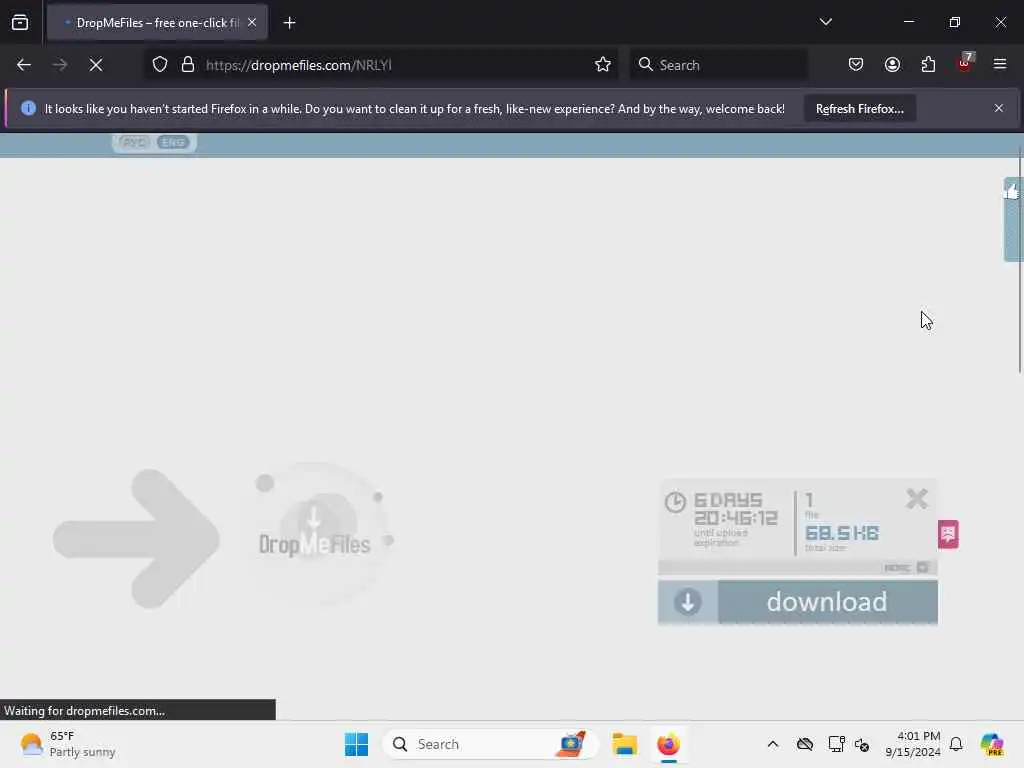
Task: Click the thumbs-up feedback side tab
Action: point(1013,219)
